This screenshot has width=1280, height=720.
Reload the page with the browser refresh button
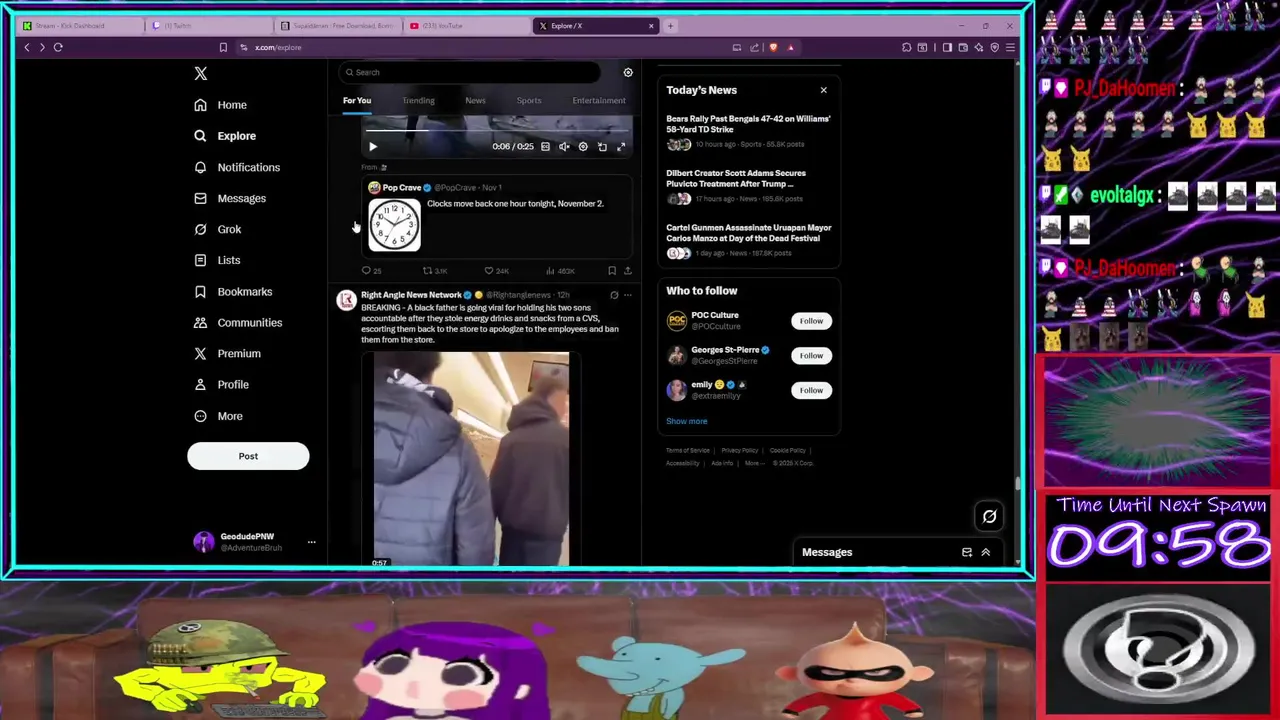[58, 47]
